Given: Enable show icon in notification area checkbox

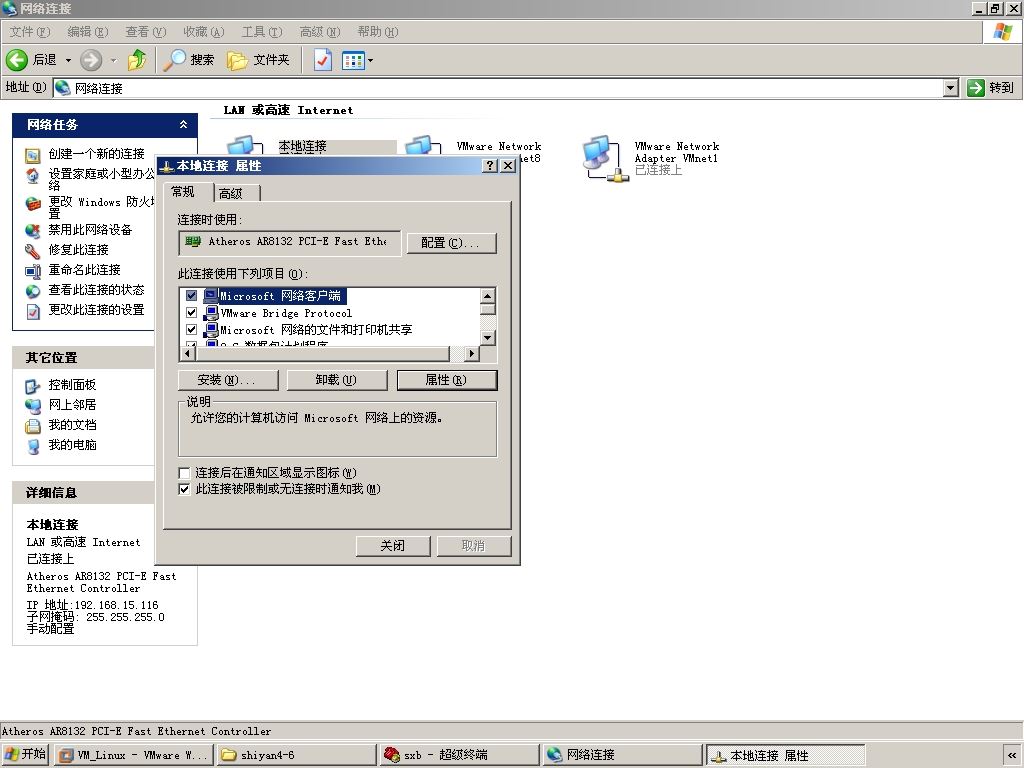Looking at the screenshot, I should click(185, 473).
